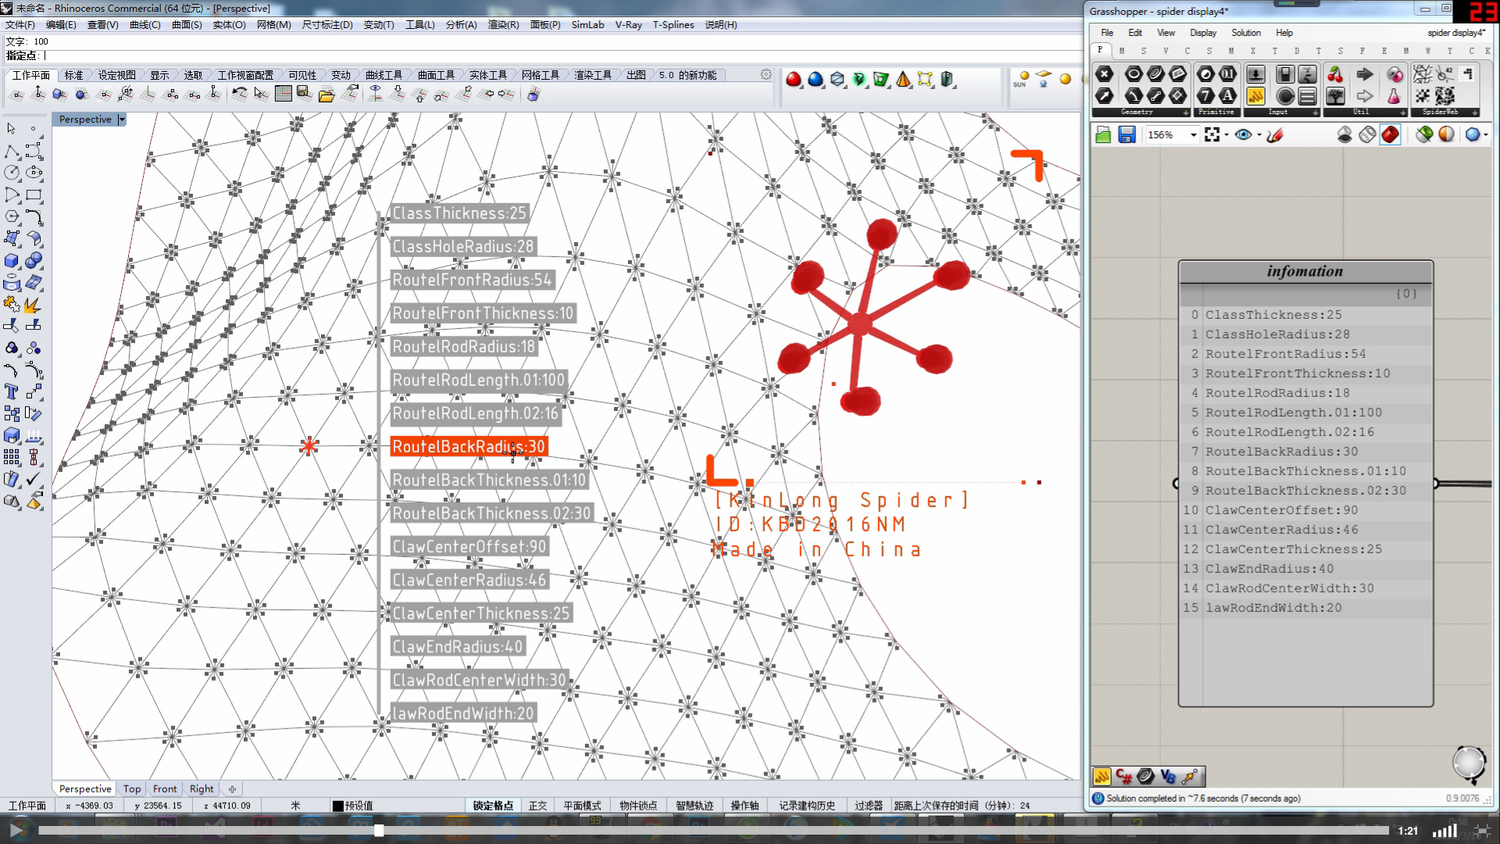This screenshot has height=844, width=1500.
Task: Switch to the Front viewport tab
Action: point(165,789)
